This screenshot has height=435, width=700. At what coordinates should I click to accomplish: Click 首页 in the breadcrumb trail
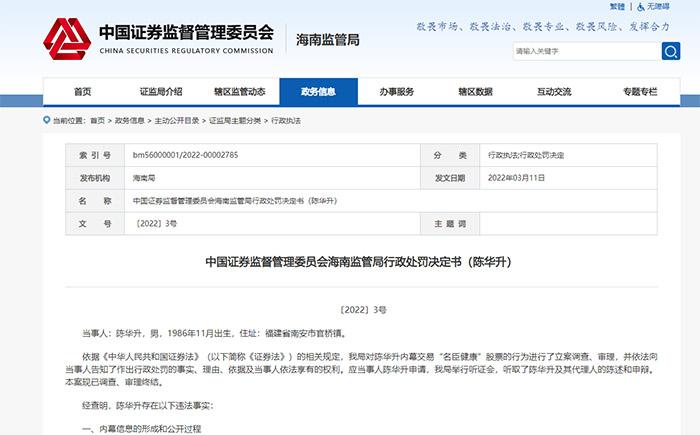pyautogui.click(x=96, y=120)
